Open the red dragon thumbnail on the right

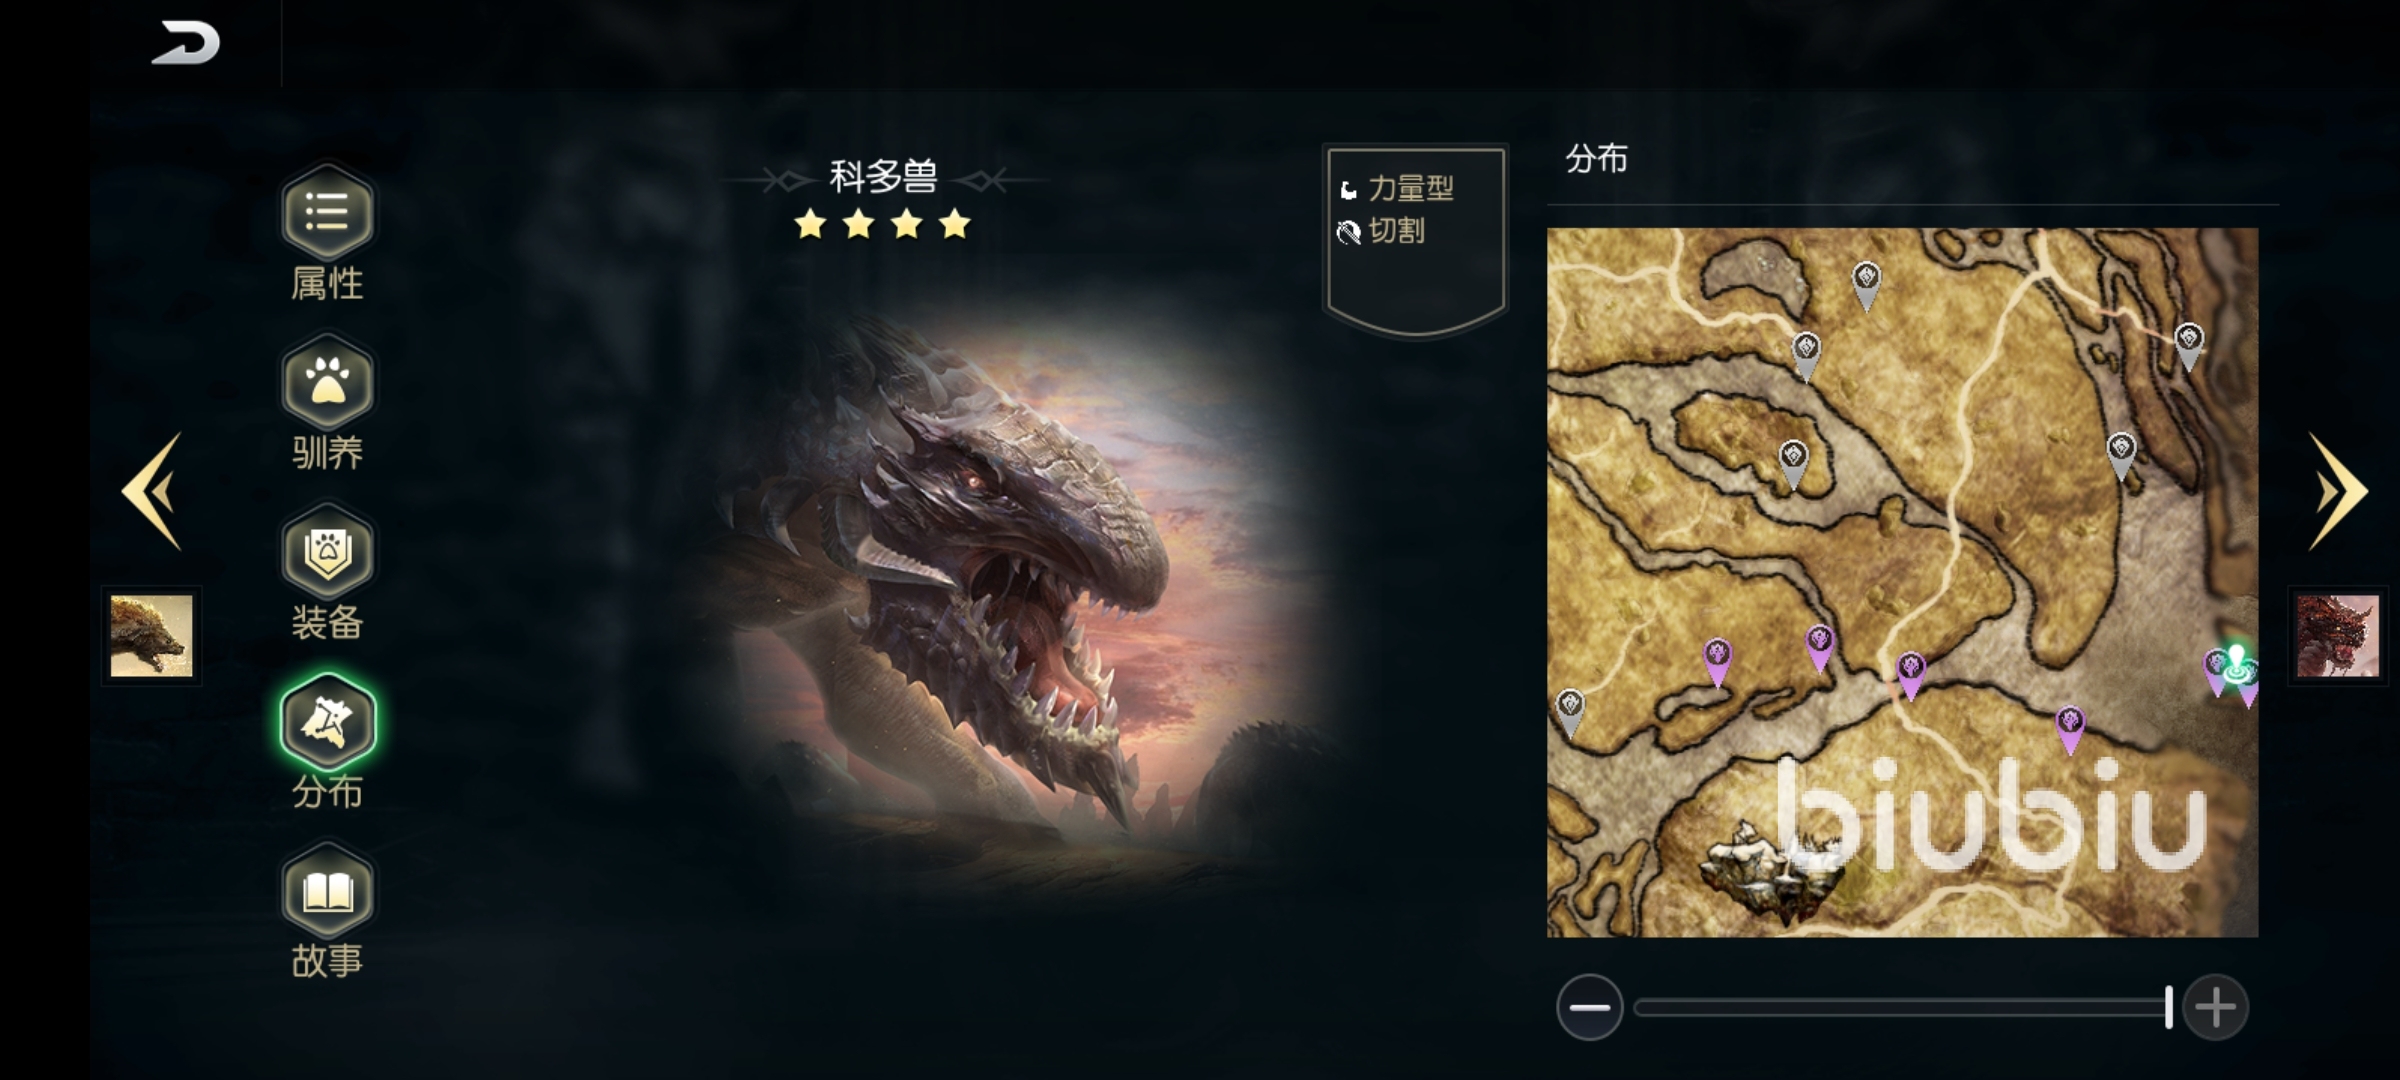2337,636
